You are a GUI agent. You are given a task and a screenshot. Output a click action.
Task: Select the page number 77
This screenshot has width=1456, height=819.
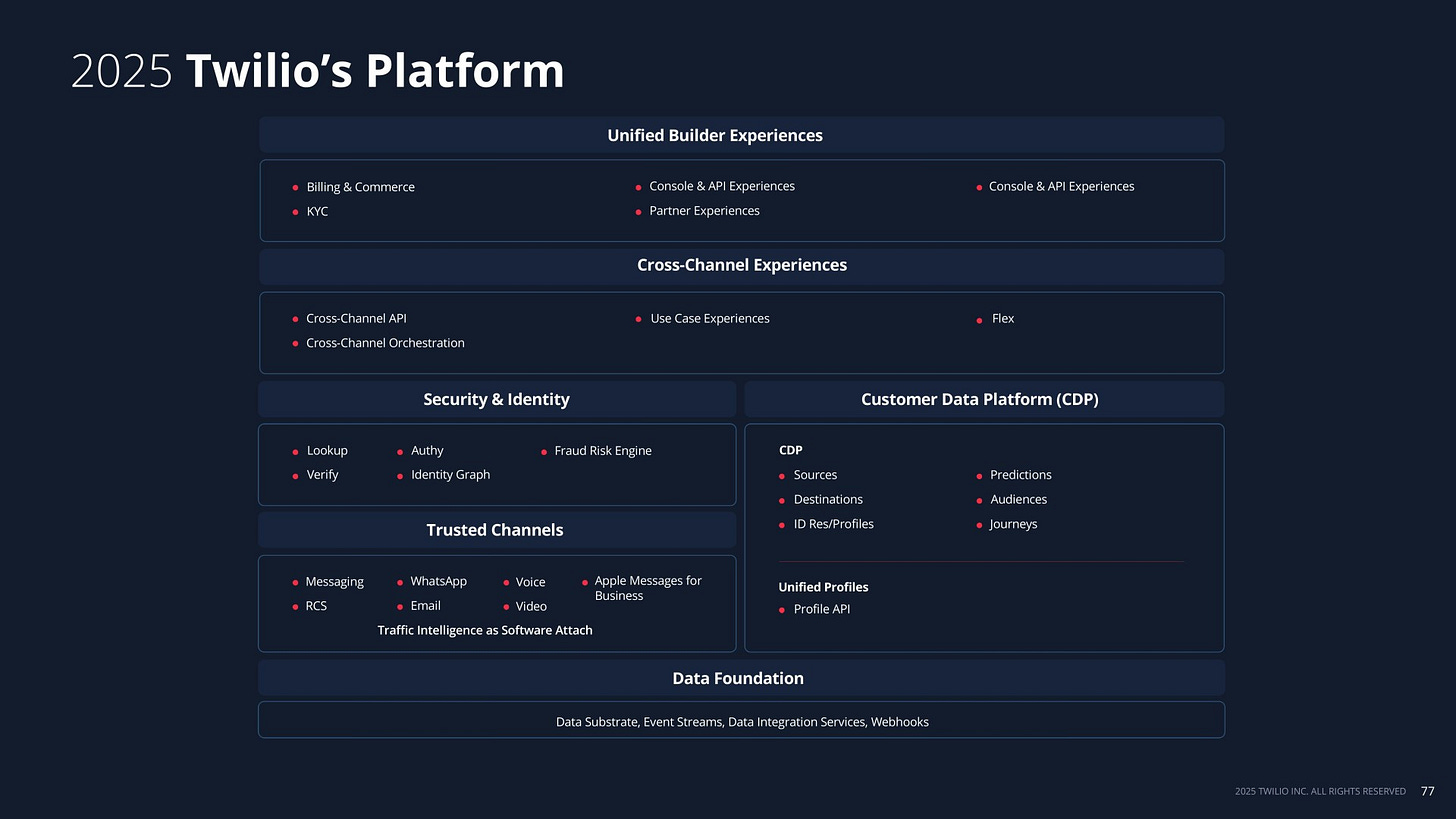(x=1427, y=792)
